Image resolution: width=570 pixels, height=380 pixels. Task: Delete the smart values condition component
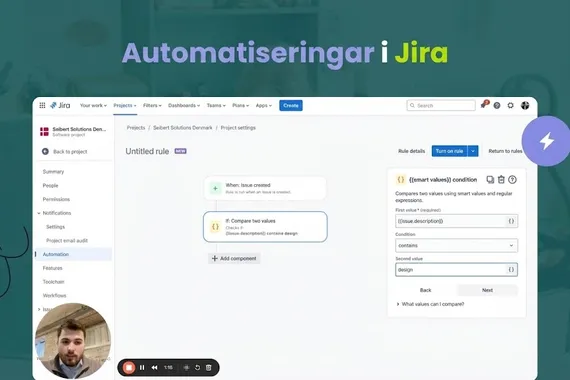[501, 179]
